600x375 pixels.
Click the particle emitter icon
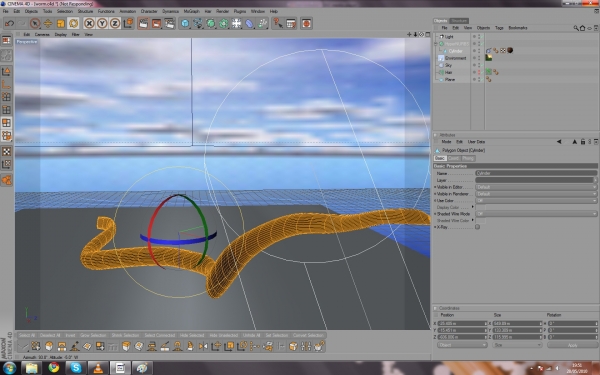pyautogui.click(x=262, y=23)
